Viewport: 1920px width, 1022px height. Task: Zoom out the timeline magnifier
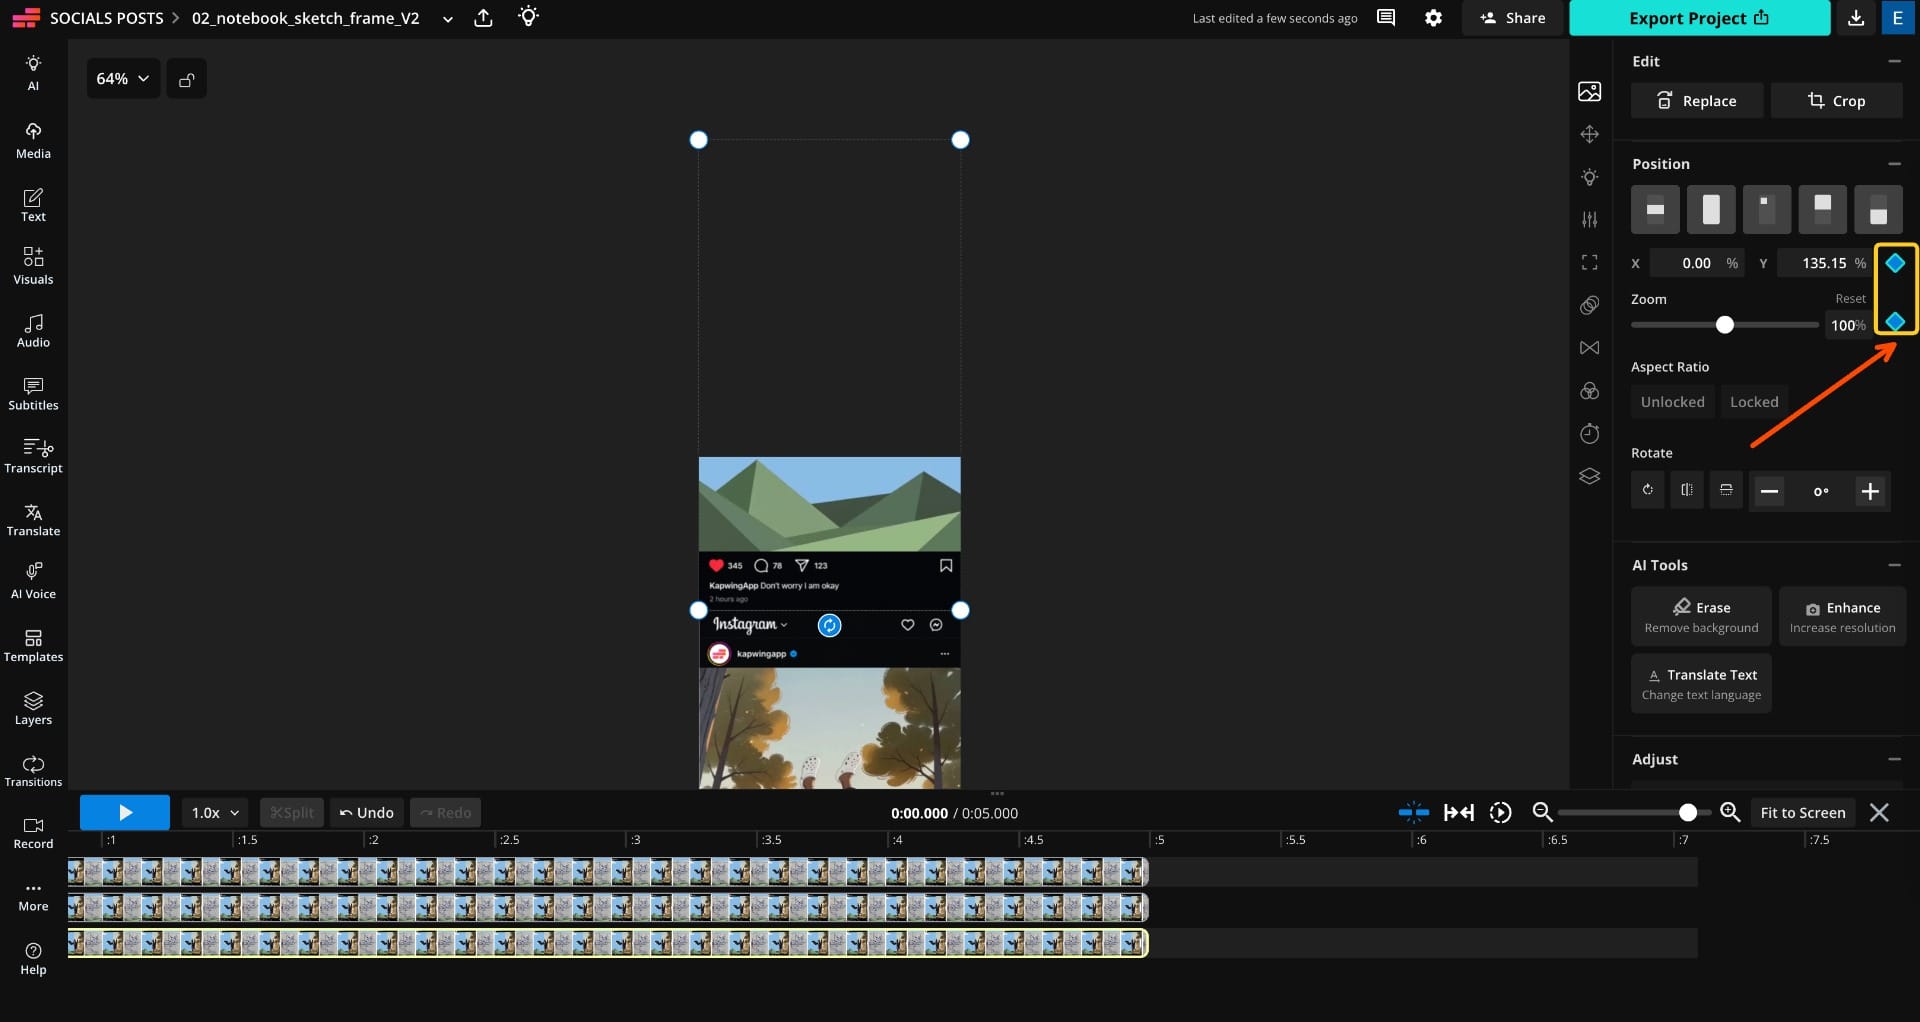(x=1542, y=813)
